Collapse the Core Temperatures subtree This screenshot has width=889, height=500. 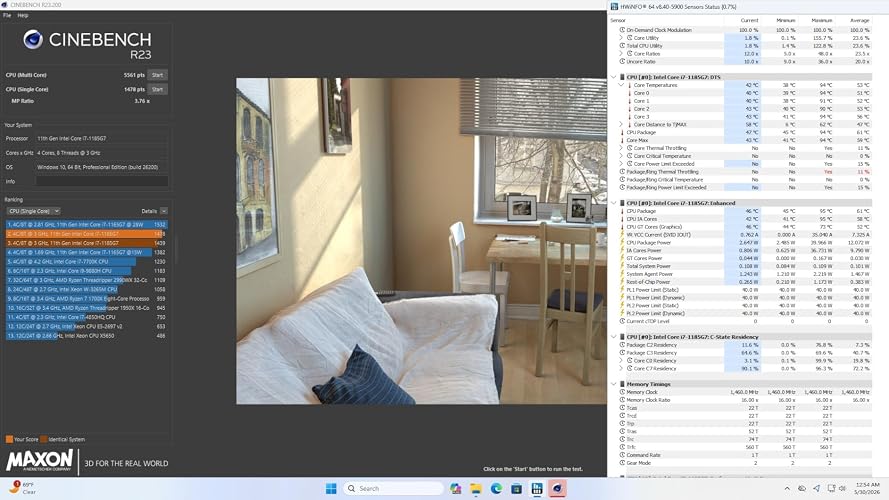click(x=621, y=85)
